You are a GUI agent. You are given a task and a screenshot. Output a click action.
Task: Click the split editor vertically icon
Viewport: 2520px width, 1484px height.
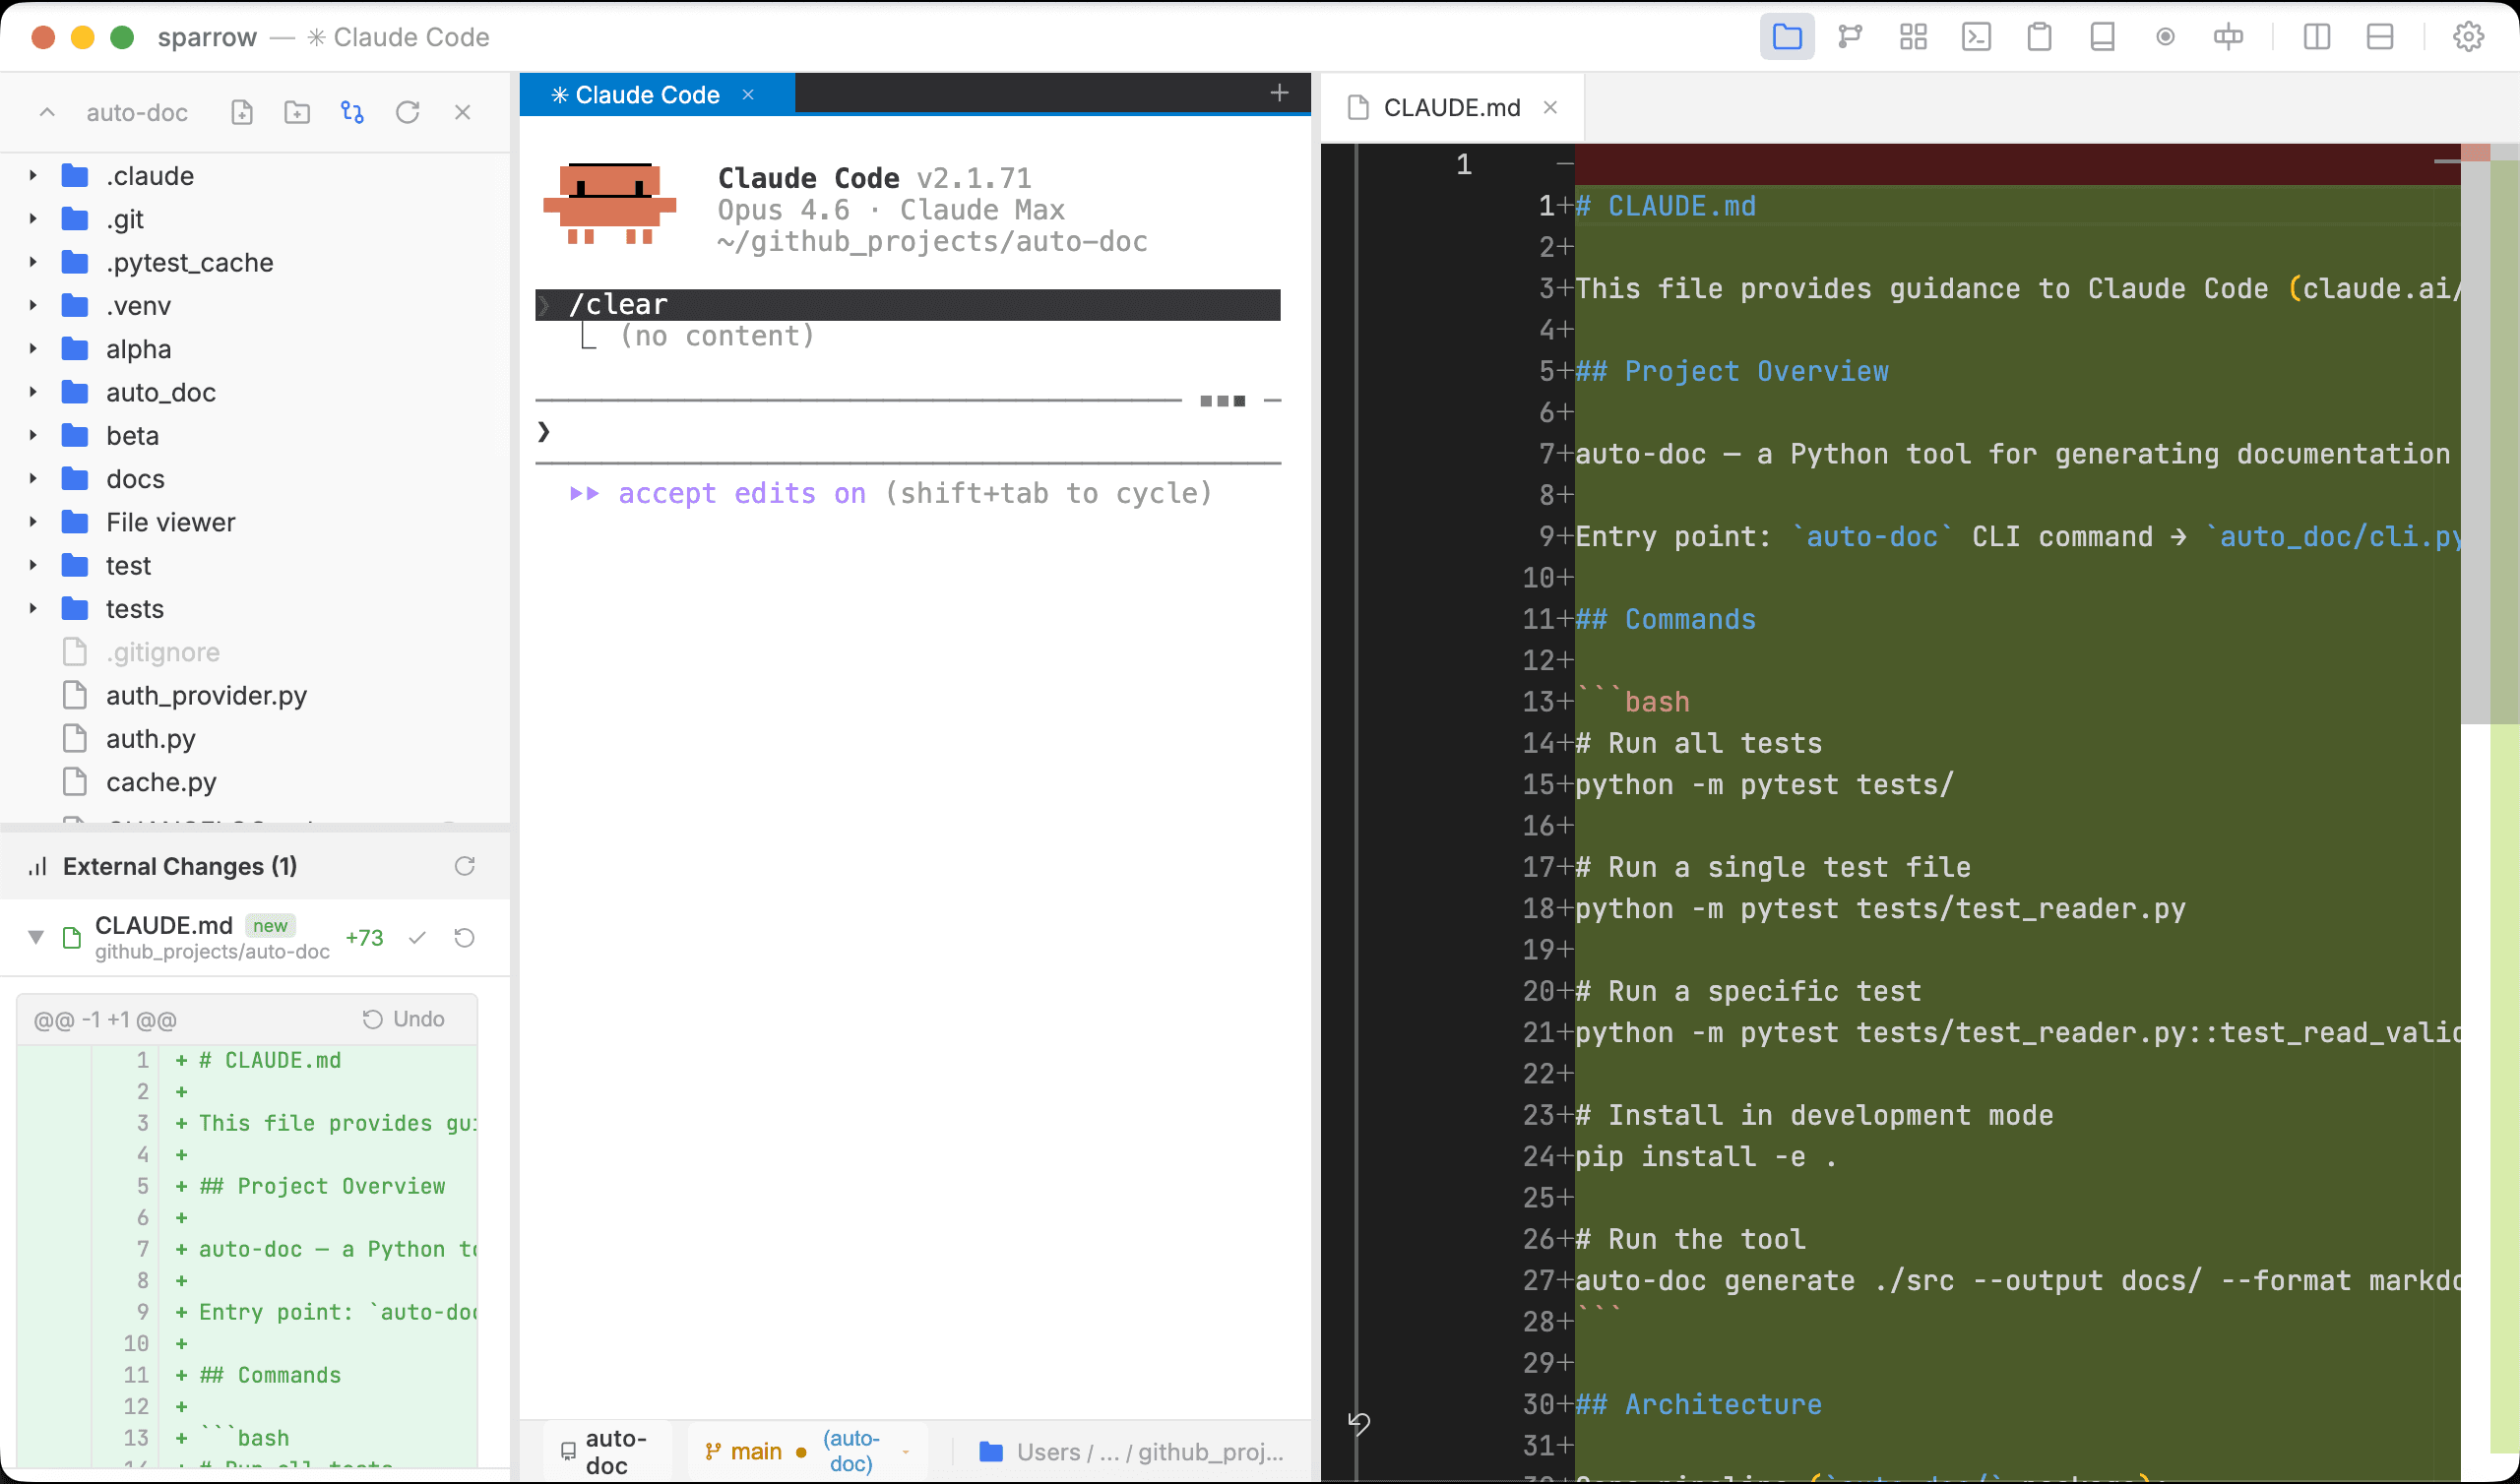(2316, 37)
